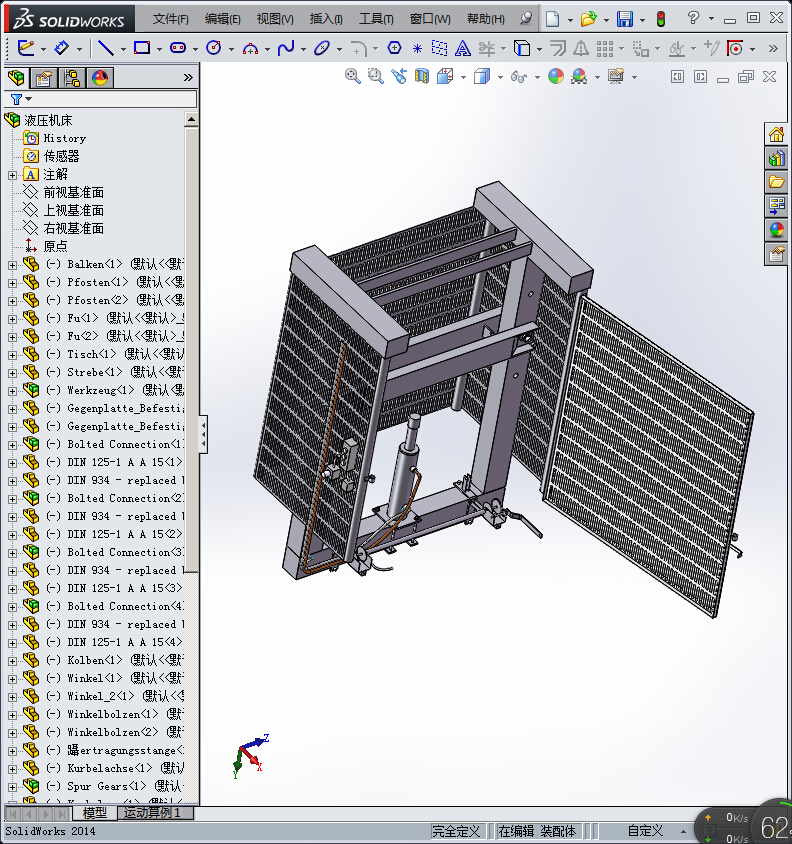Image resolution: width=792 pixels, height=844 pixels.
Task: Open the ConfigurationManager tab icon
Action: 72,79
